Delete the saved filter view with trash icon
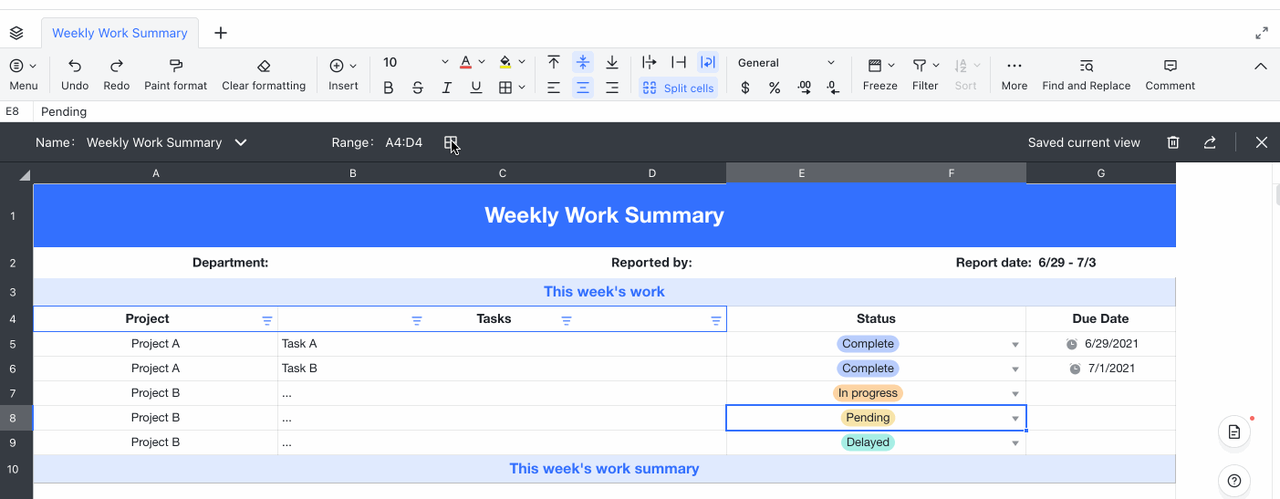The width and height of the screenshot is (1280, 499). (x=1173, y=143)
